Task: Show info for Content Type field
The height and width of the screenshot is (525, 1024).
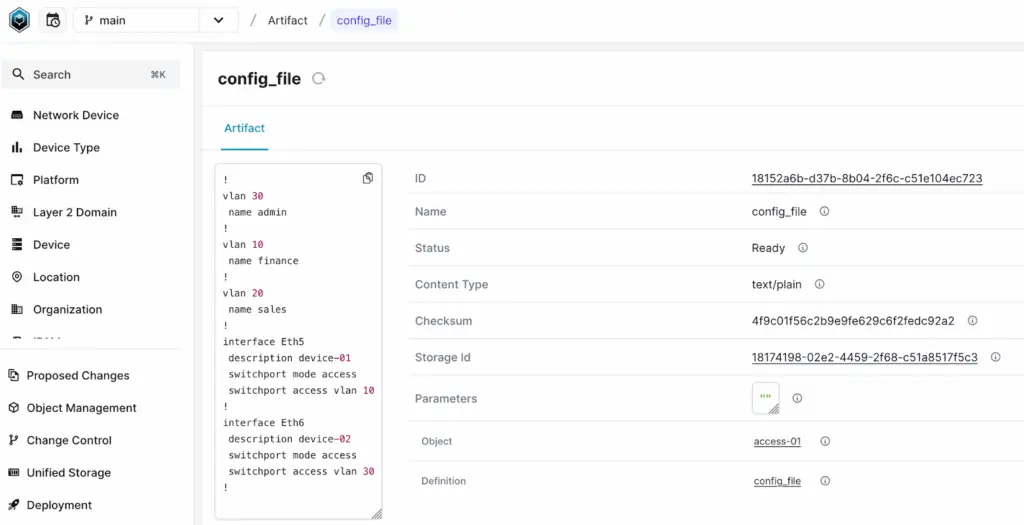Action: coord(820,285)
